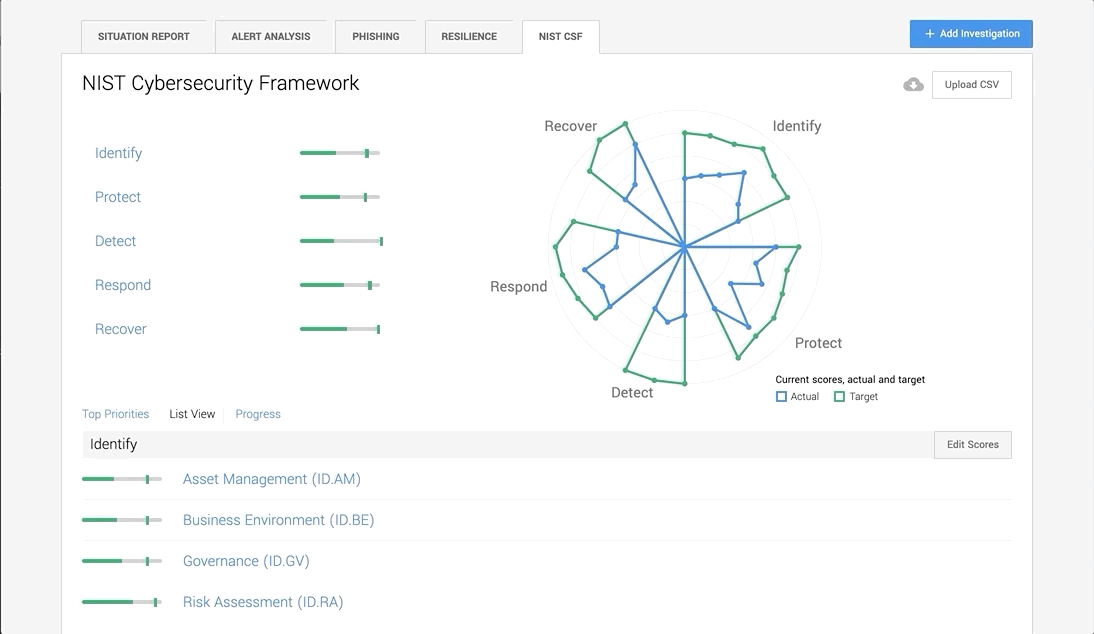
Task: Click the Protect score progress bar
Action: pos(340,197)
